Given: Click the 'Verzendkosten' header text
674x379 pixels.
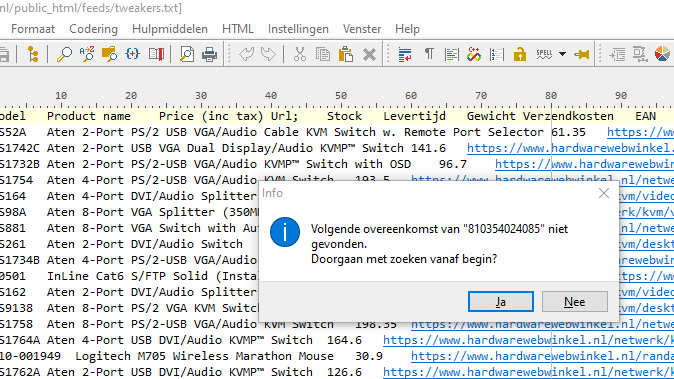Looking at the screenshot, I should [568, 116].
